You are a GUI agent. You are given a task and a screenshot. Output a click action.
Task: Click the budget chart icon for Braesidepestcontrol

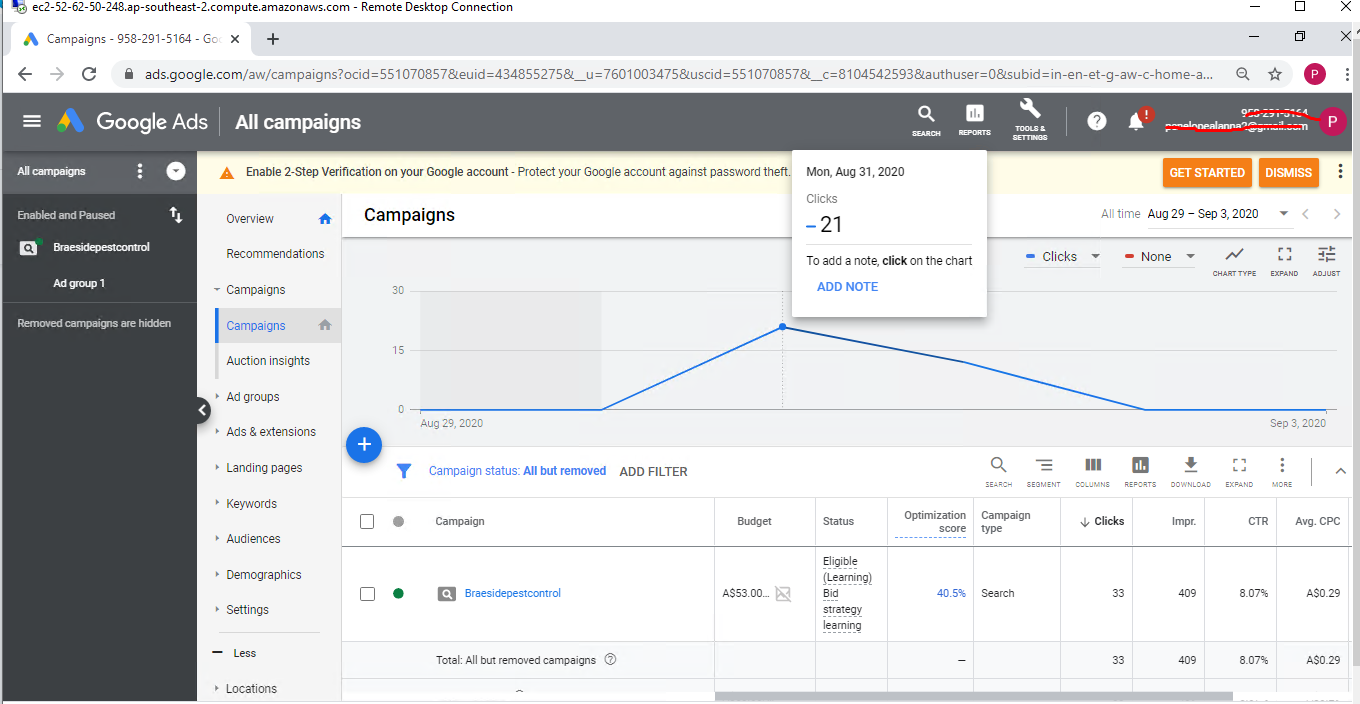coord(783,593)
